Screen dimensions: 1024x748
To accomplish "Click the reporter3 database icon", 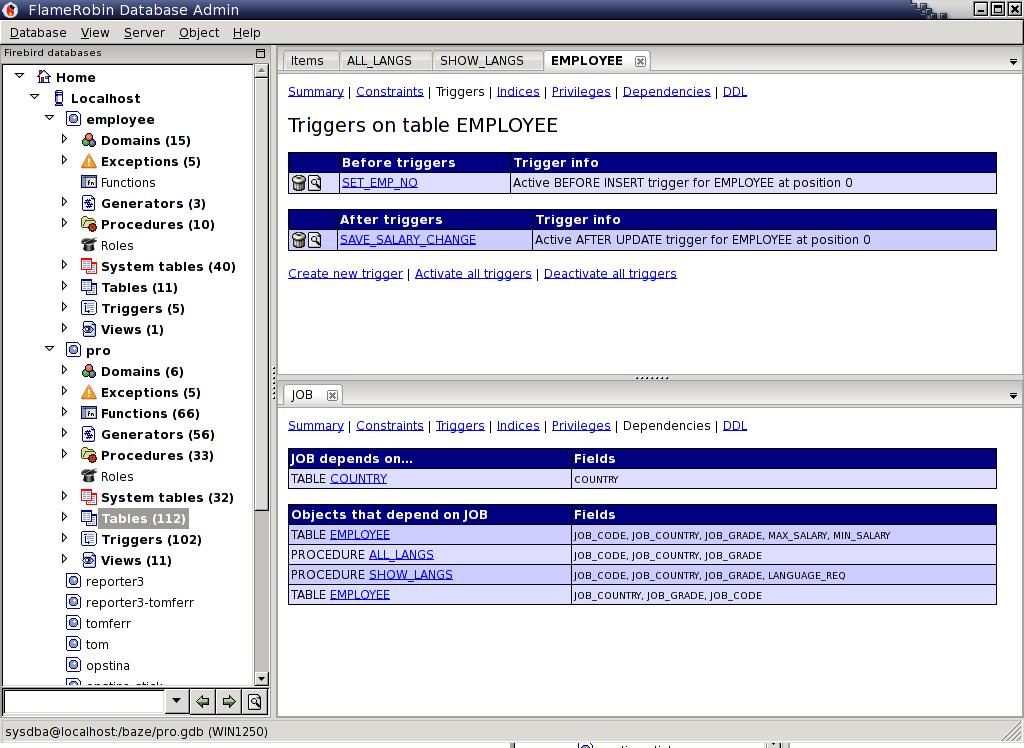I will coord(74,581).
